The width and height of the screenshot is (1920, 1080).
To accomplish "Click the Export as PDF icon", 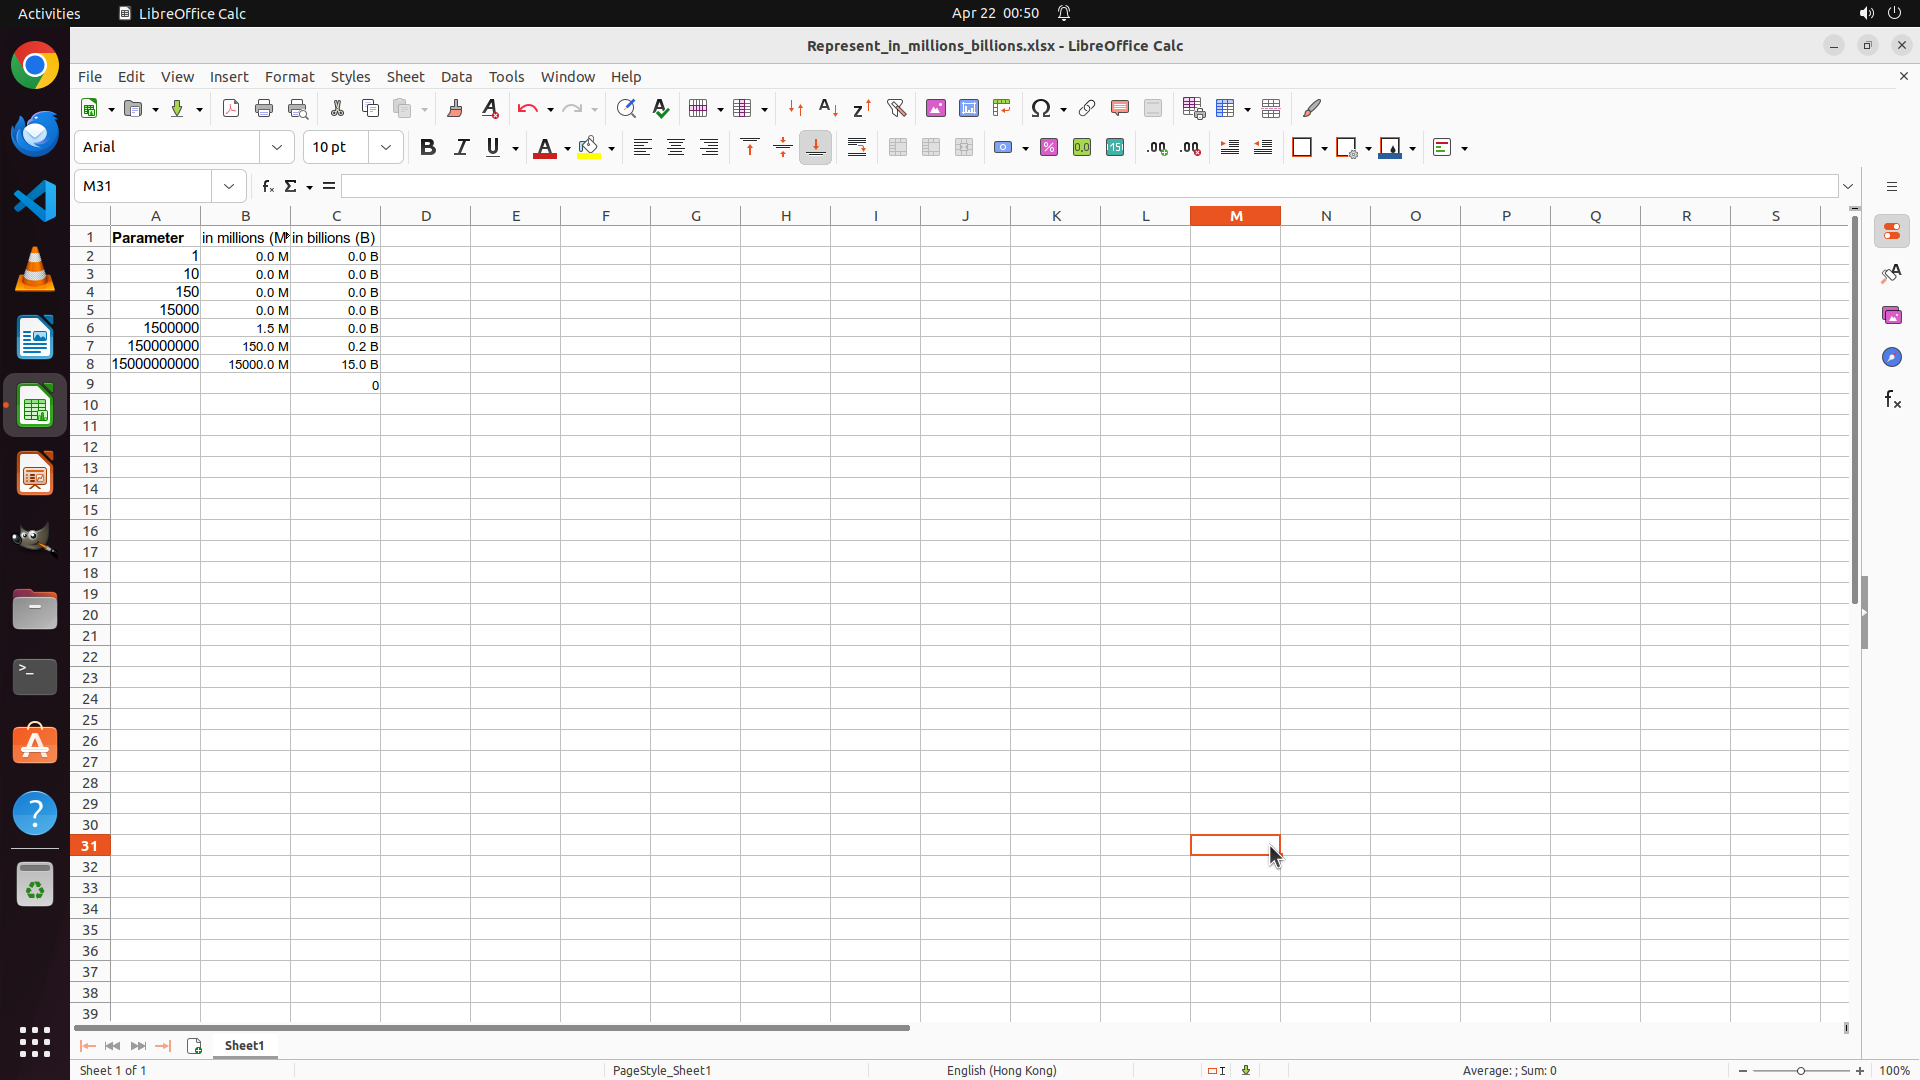I will (x=231, y=108).
